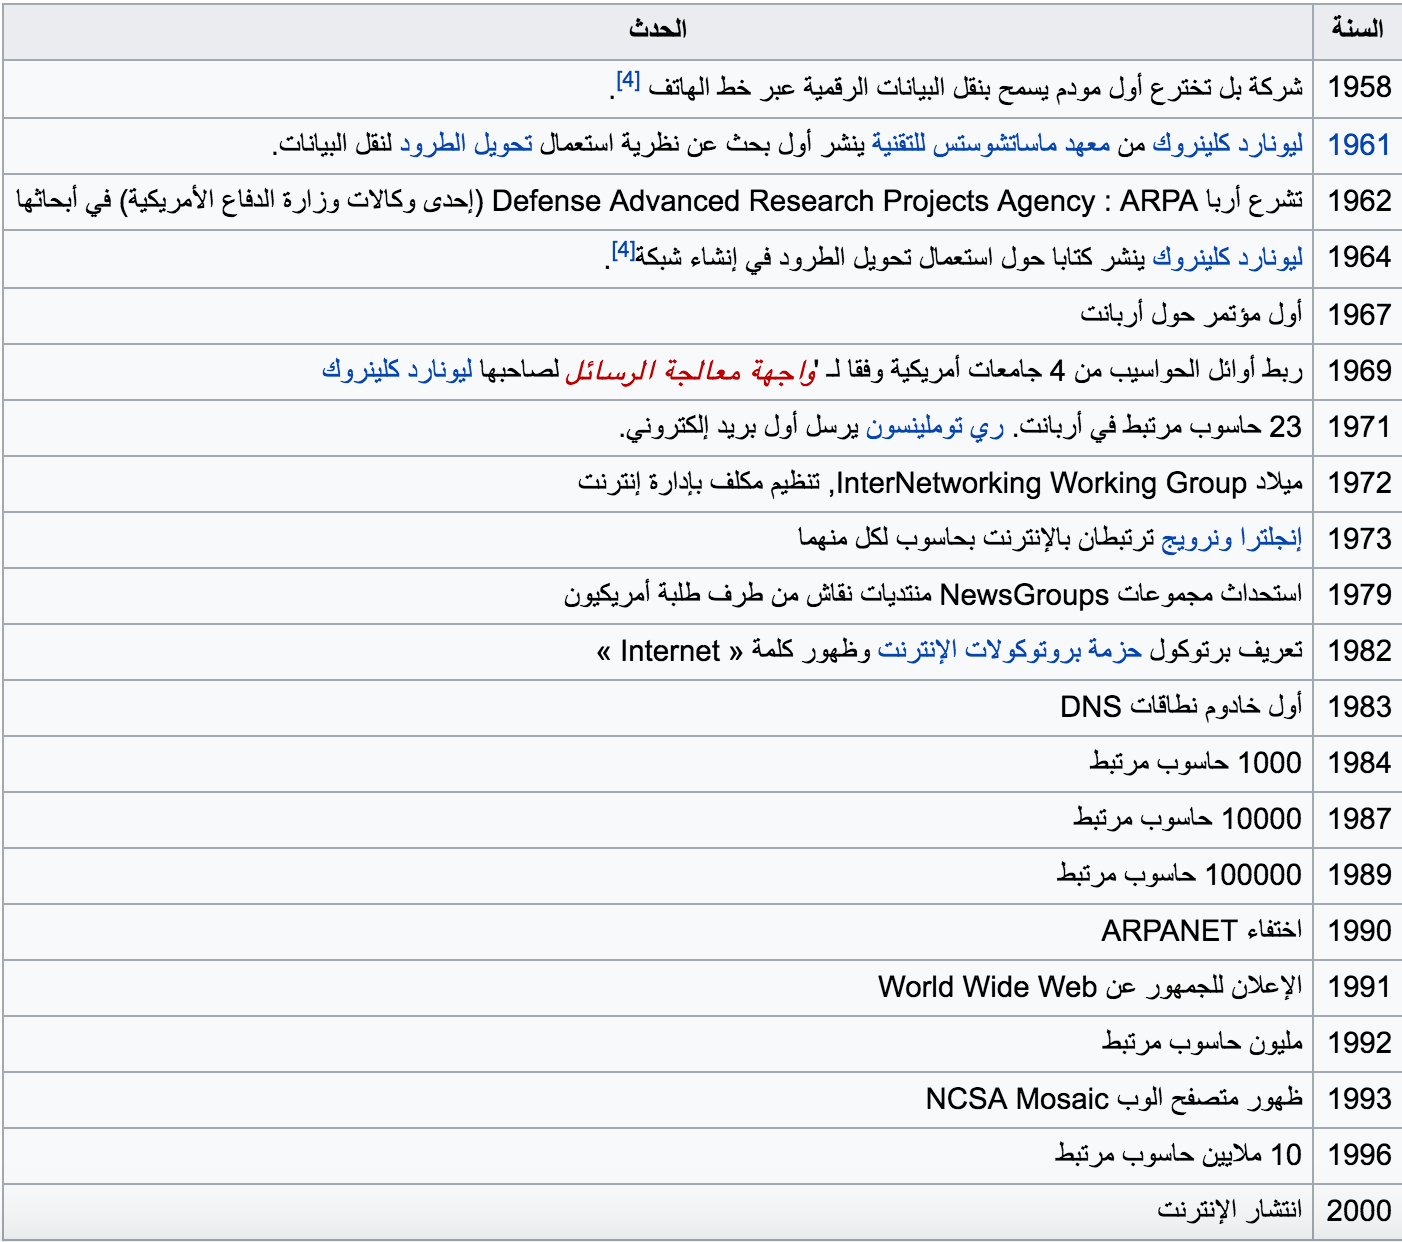Select the 1979 year cell
This screenshot has height=1242, width=1402.
click(1359, 595)
